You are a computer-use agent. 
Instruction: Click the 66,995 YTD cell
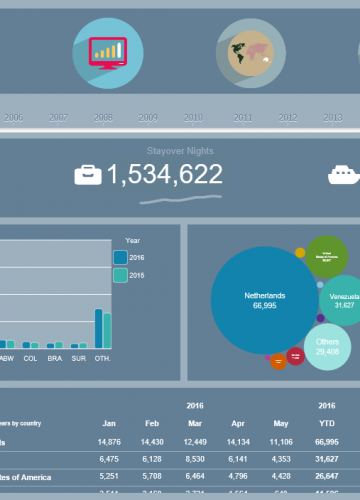pos(327,442)
